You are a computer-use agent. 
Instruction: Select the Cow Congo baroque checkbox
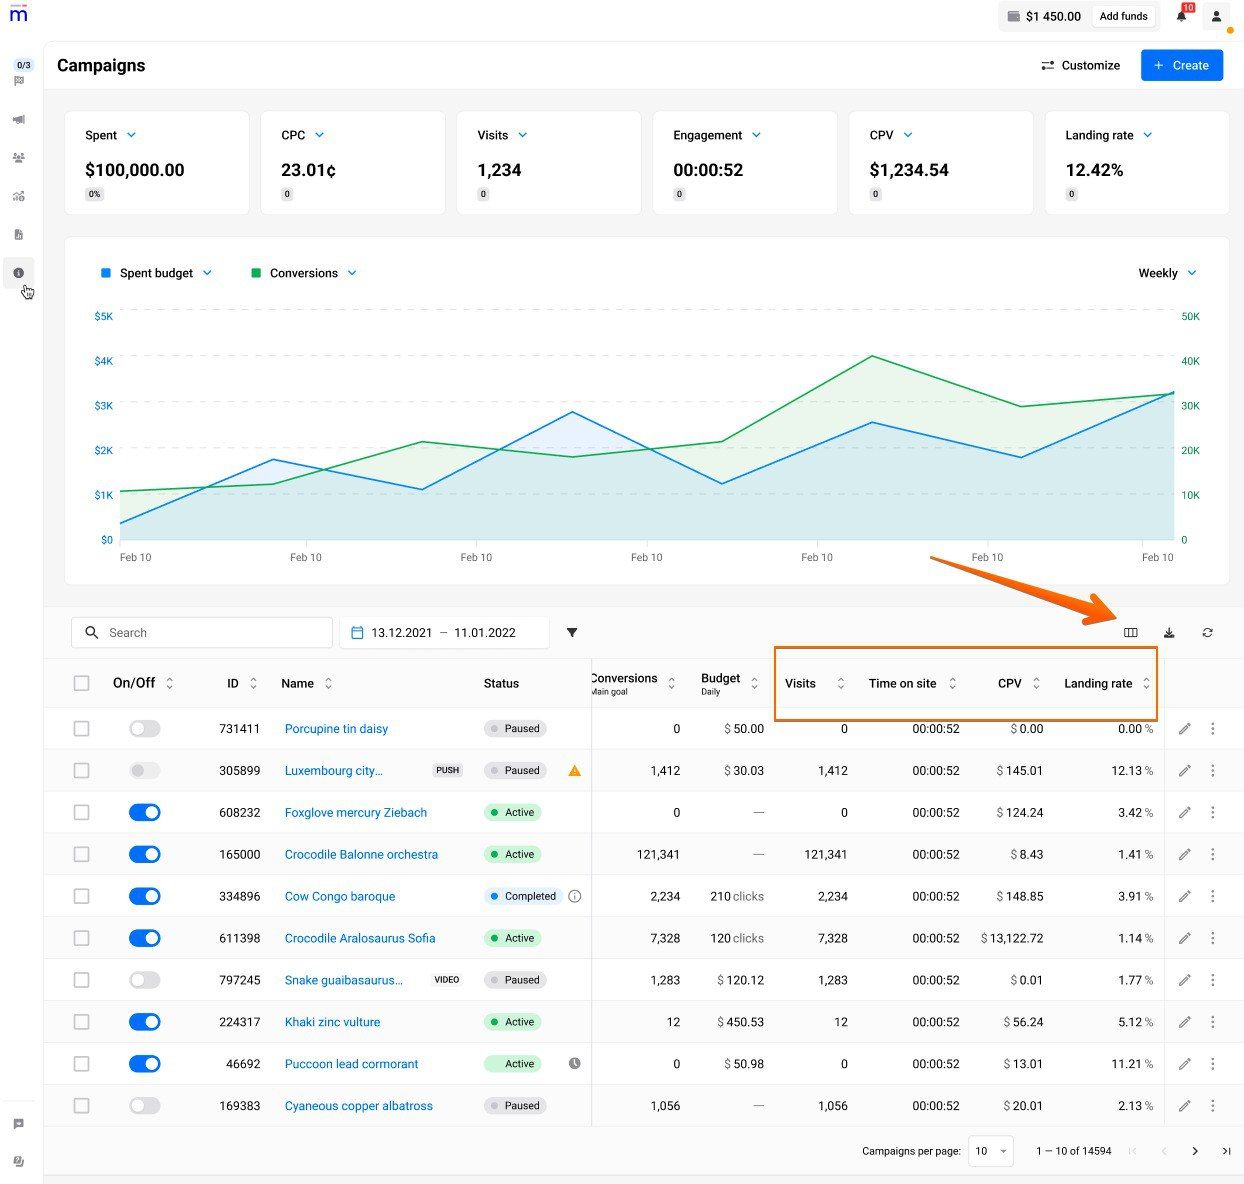[x=82, y=897]
